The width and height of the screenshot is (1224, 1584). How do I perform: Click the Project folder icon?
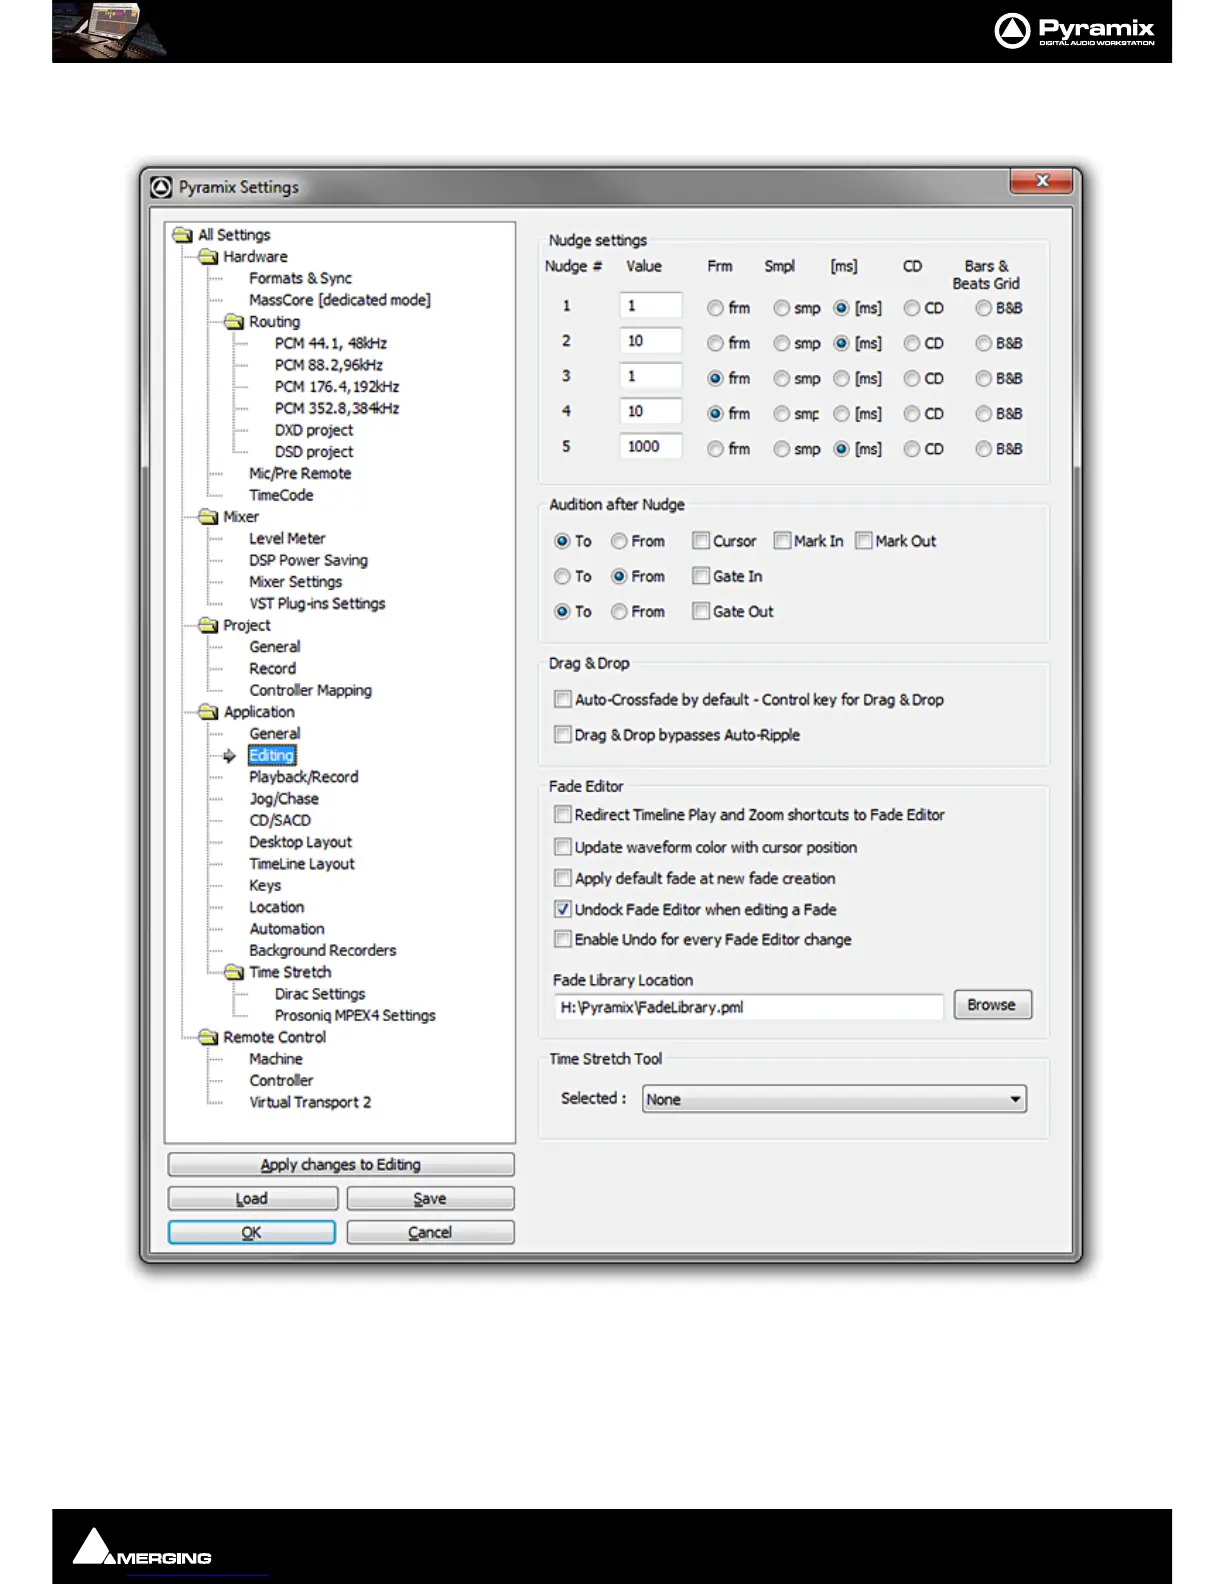(x=208, y=625)
